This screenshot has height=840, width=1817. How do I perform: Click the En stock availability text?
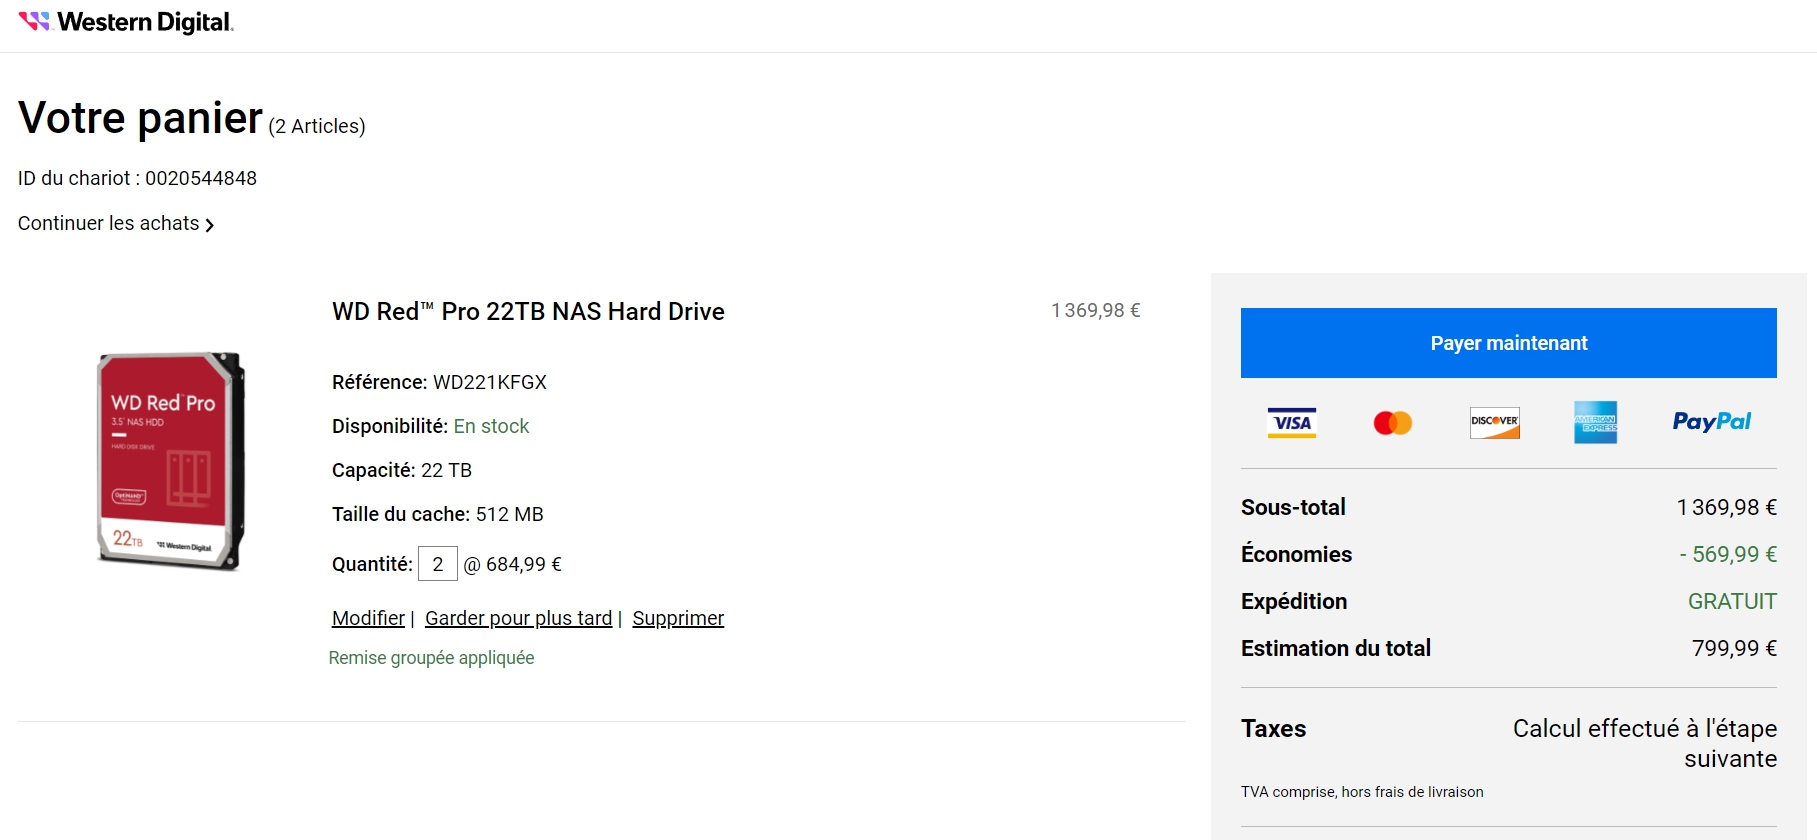tap(491, 426)
